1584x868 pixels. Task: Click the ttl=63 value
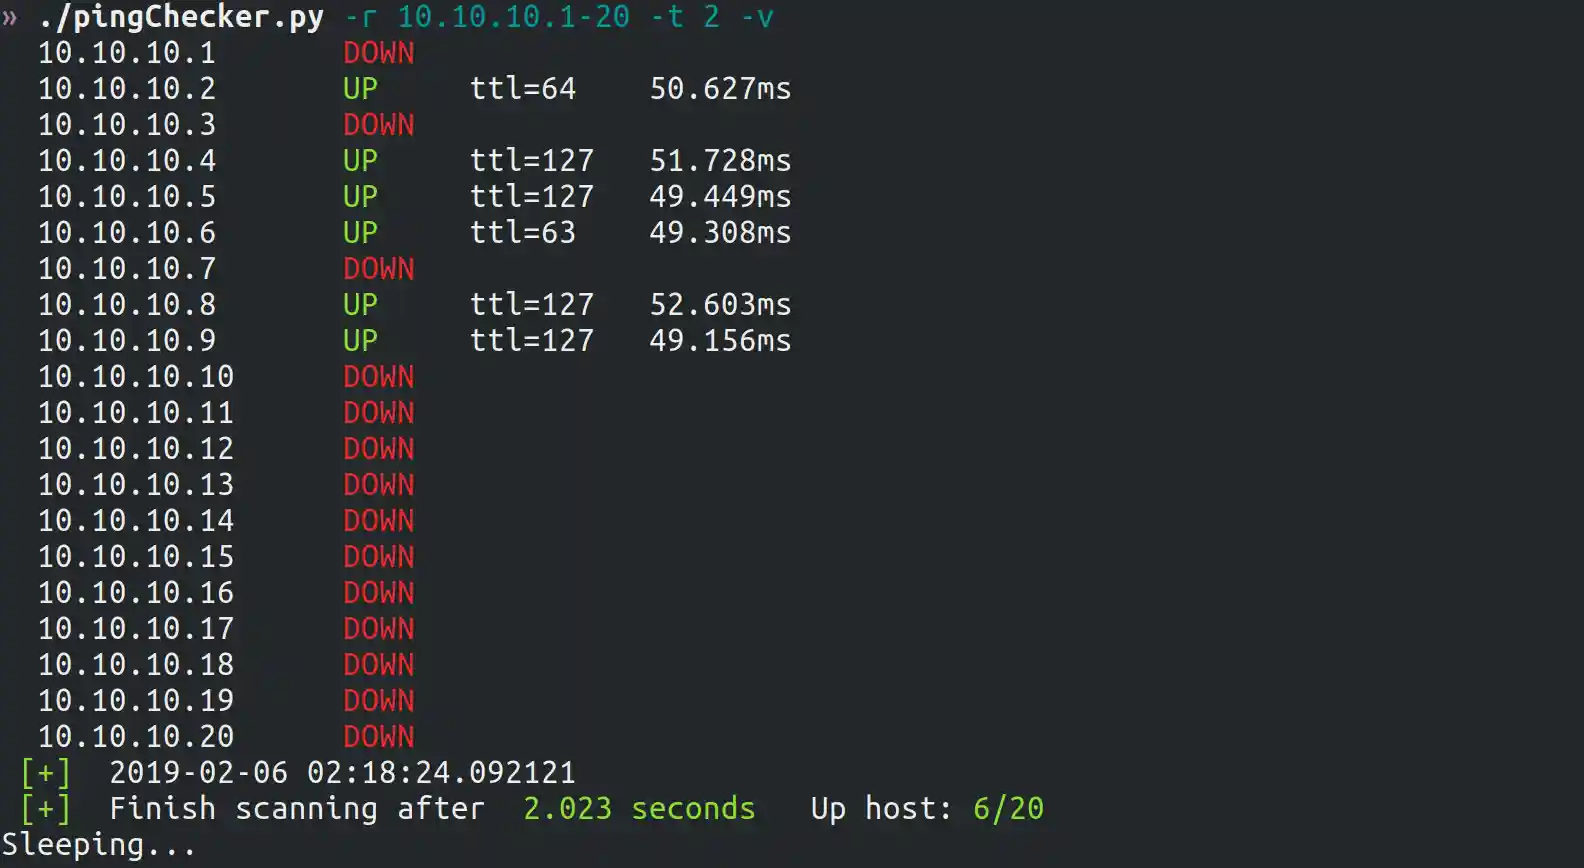coord(523,233)
